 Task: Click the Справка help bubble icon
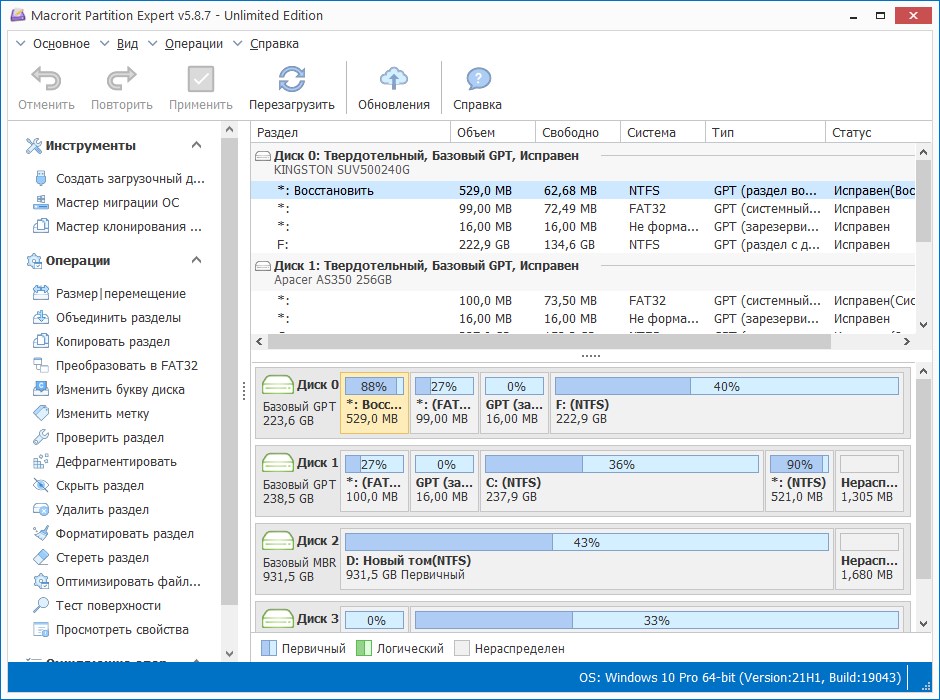pyautogui.click(x=477, y=81)
